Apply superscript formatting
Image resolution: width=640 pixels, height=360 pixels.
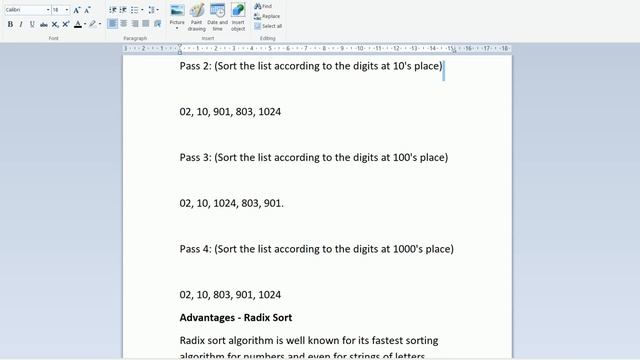[x=66, y=24]
